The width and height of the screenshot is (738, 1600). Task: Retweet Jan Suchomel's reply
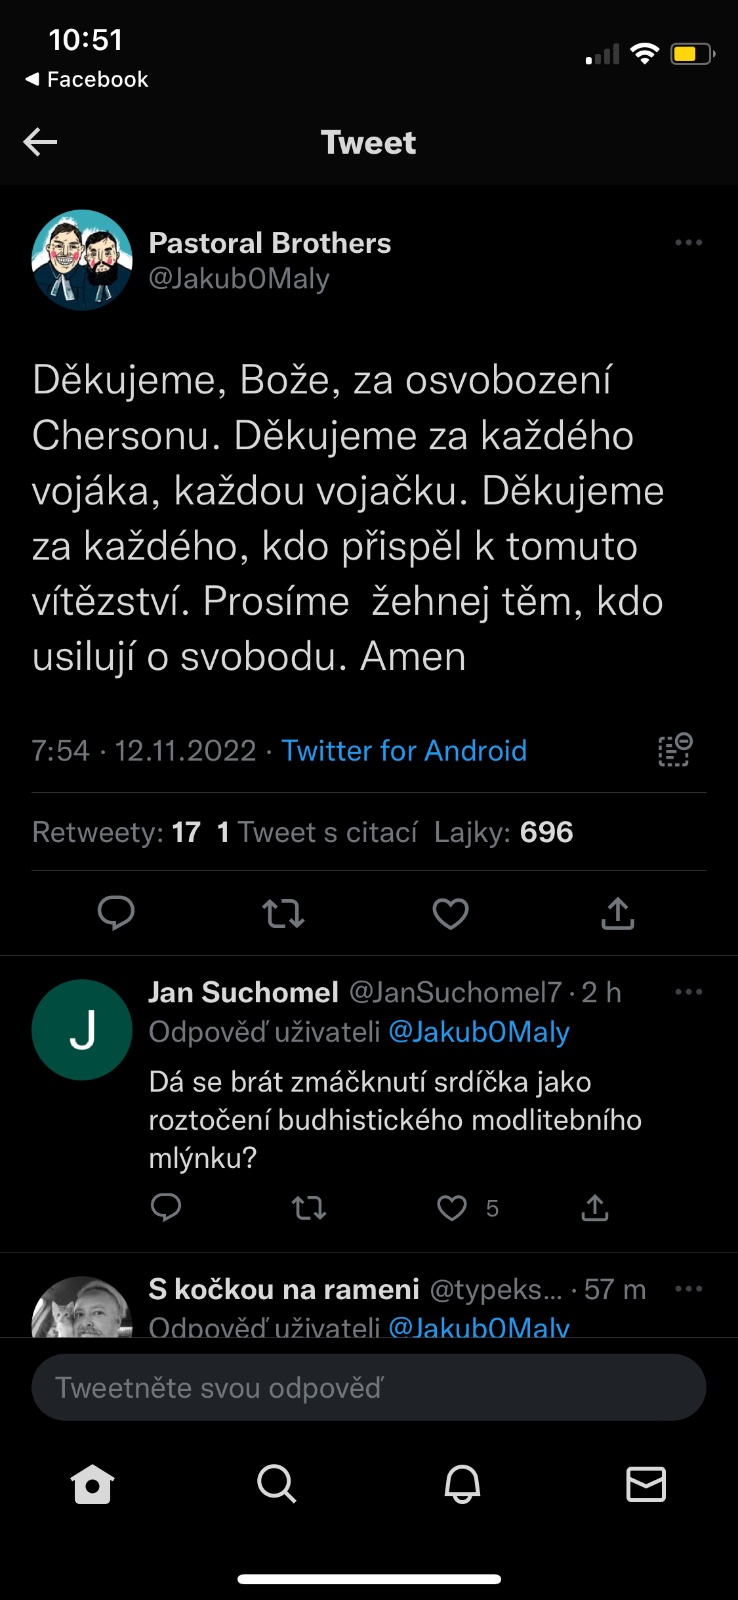pyautogui.click(x=309, y=1208)
